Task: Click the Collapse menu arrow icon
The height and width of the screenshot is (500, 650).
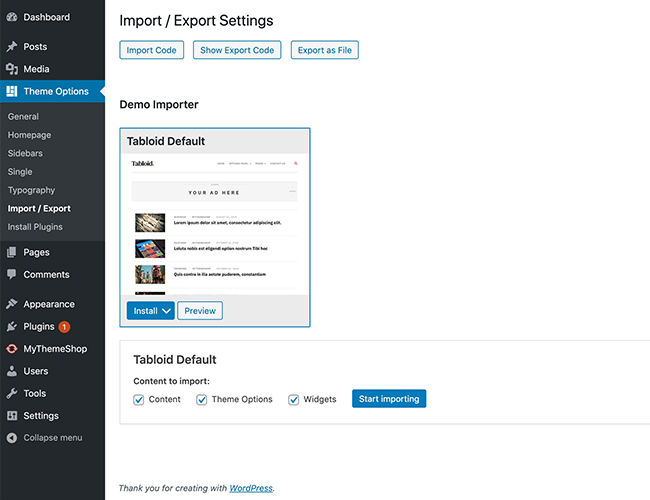Action: [x=12, y=438]
